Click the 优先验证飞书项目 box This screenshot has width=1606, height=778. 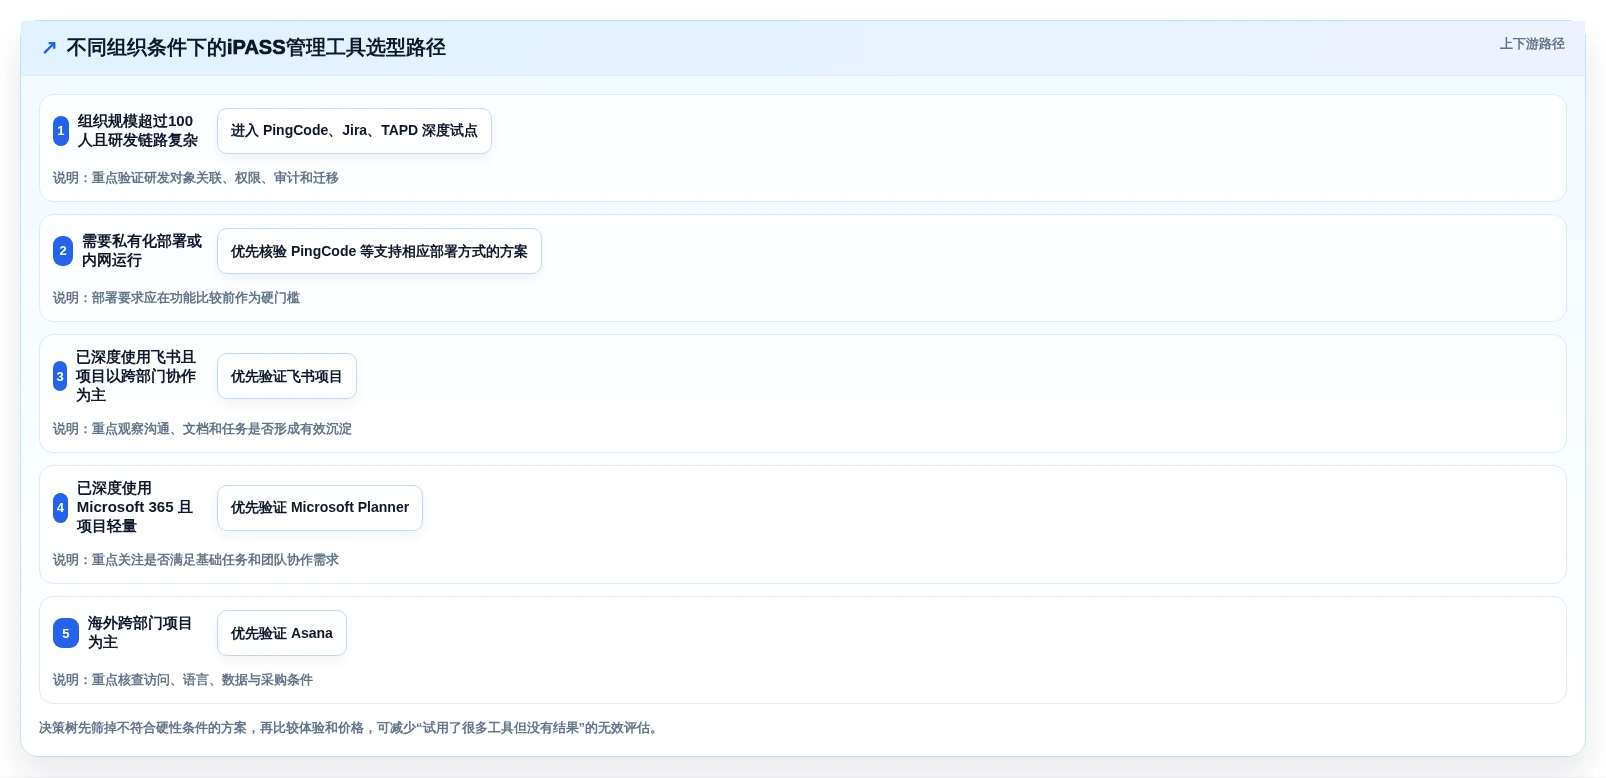coord(287,376)
